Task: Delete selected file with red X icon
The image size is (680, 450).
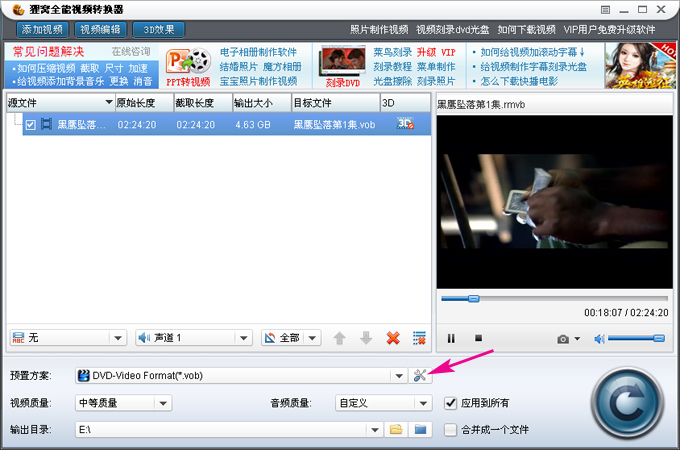Action: pos(393,338)
